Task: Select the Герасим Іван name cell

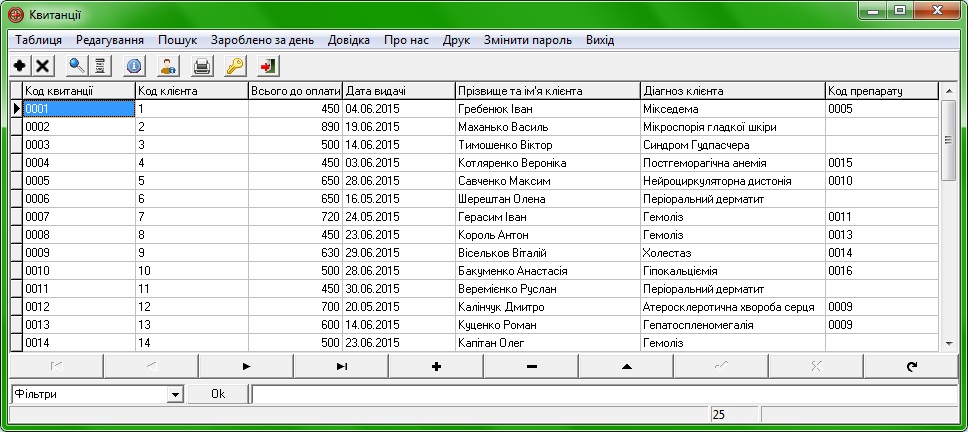Action: point(548,217)
